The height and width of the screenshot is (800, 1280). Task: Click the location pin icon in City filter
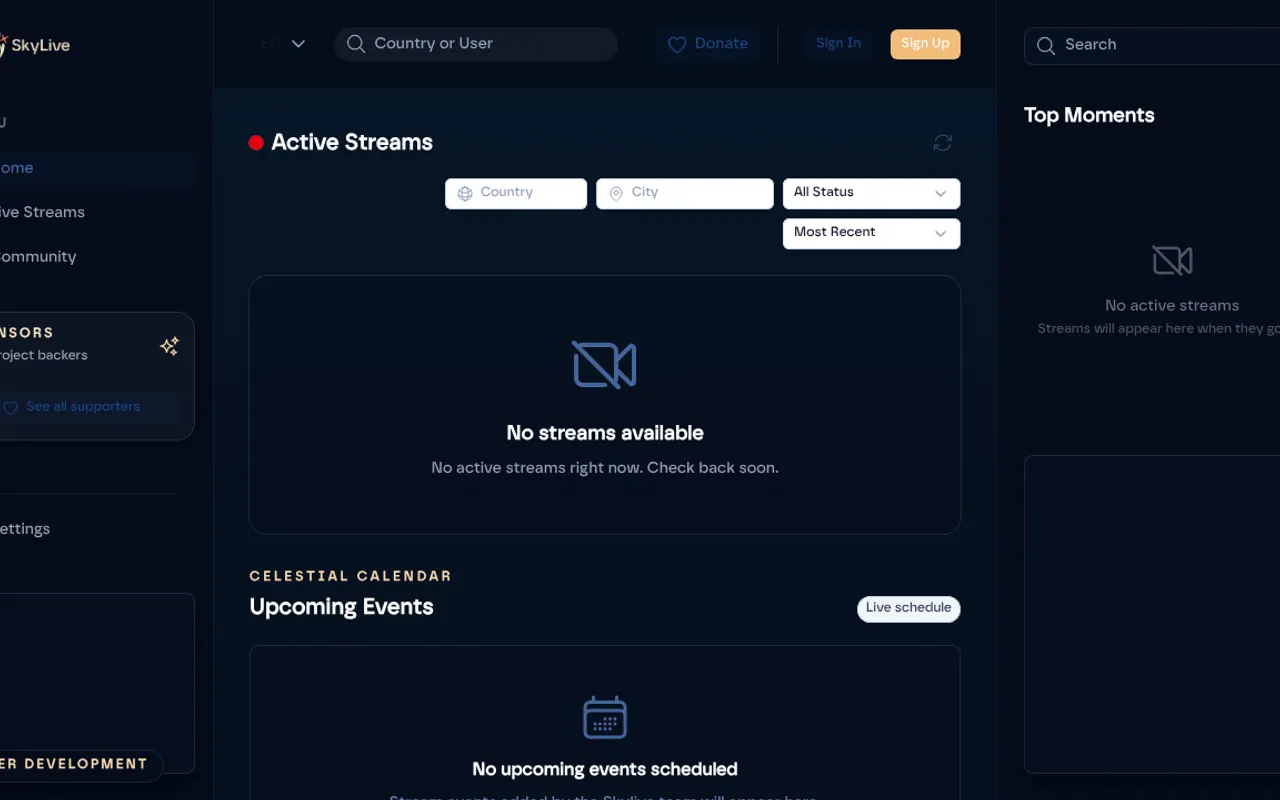[x=616, y=194]
